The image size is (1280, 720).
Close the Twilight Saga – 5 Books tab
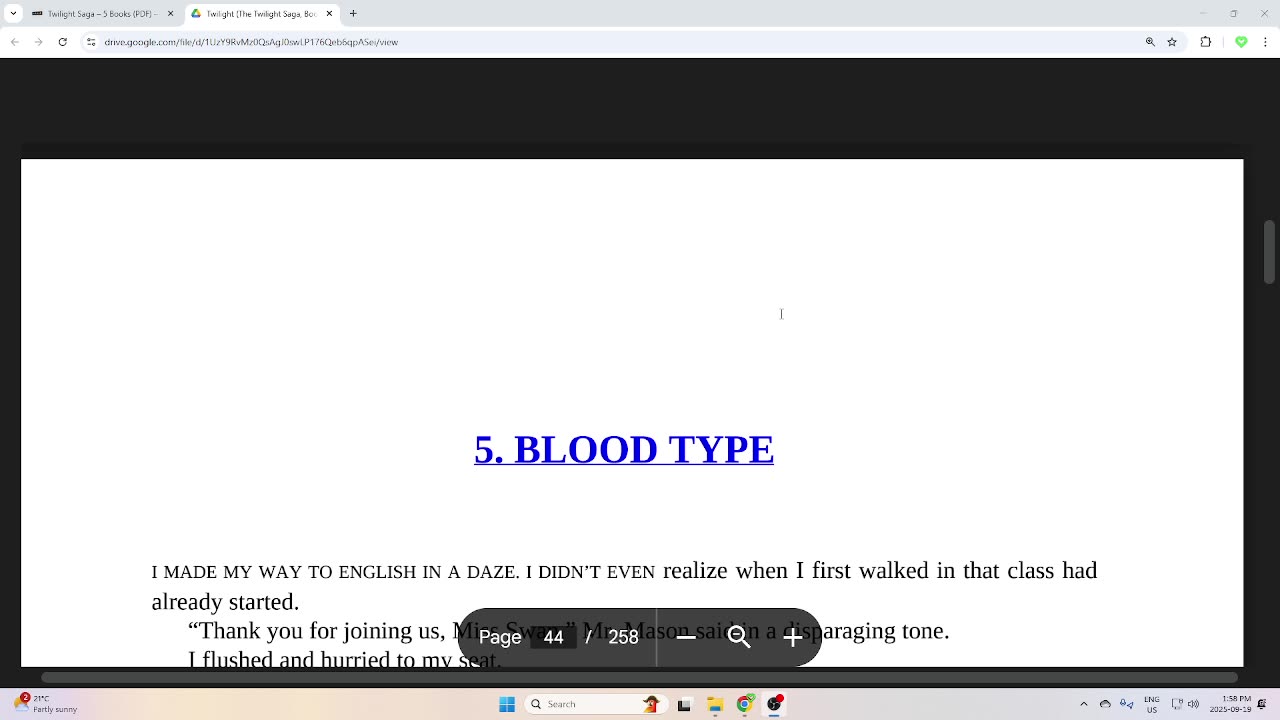pyautogui.click(x=169, y=14)
